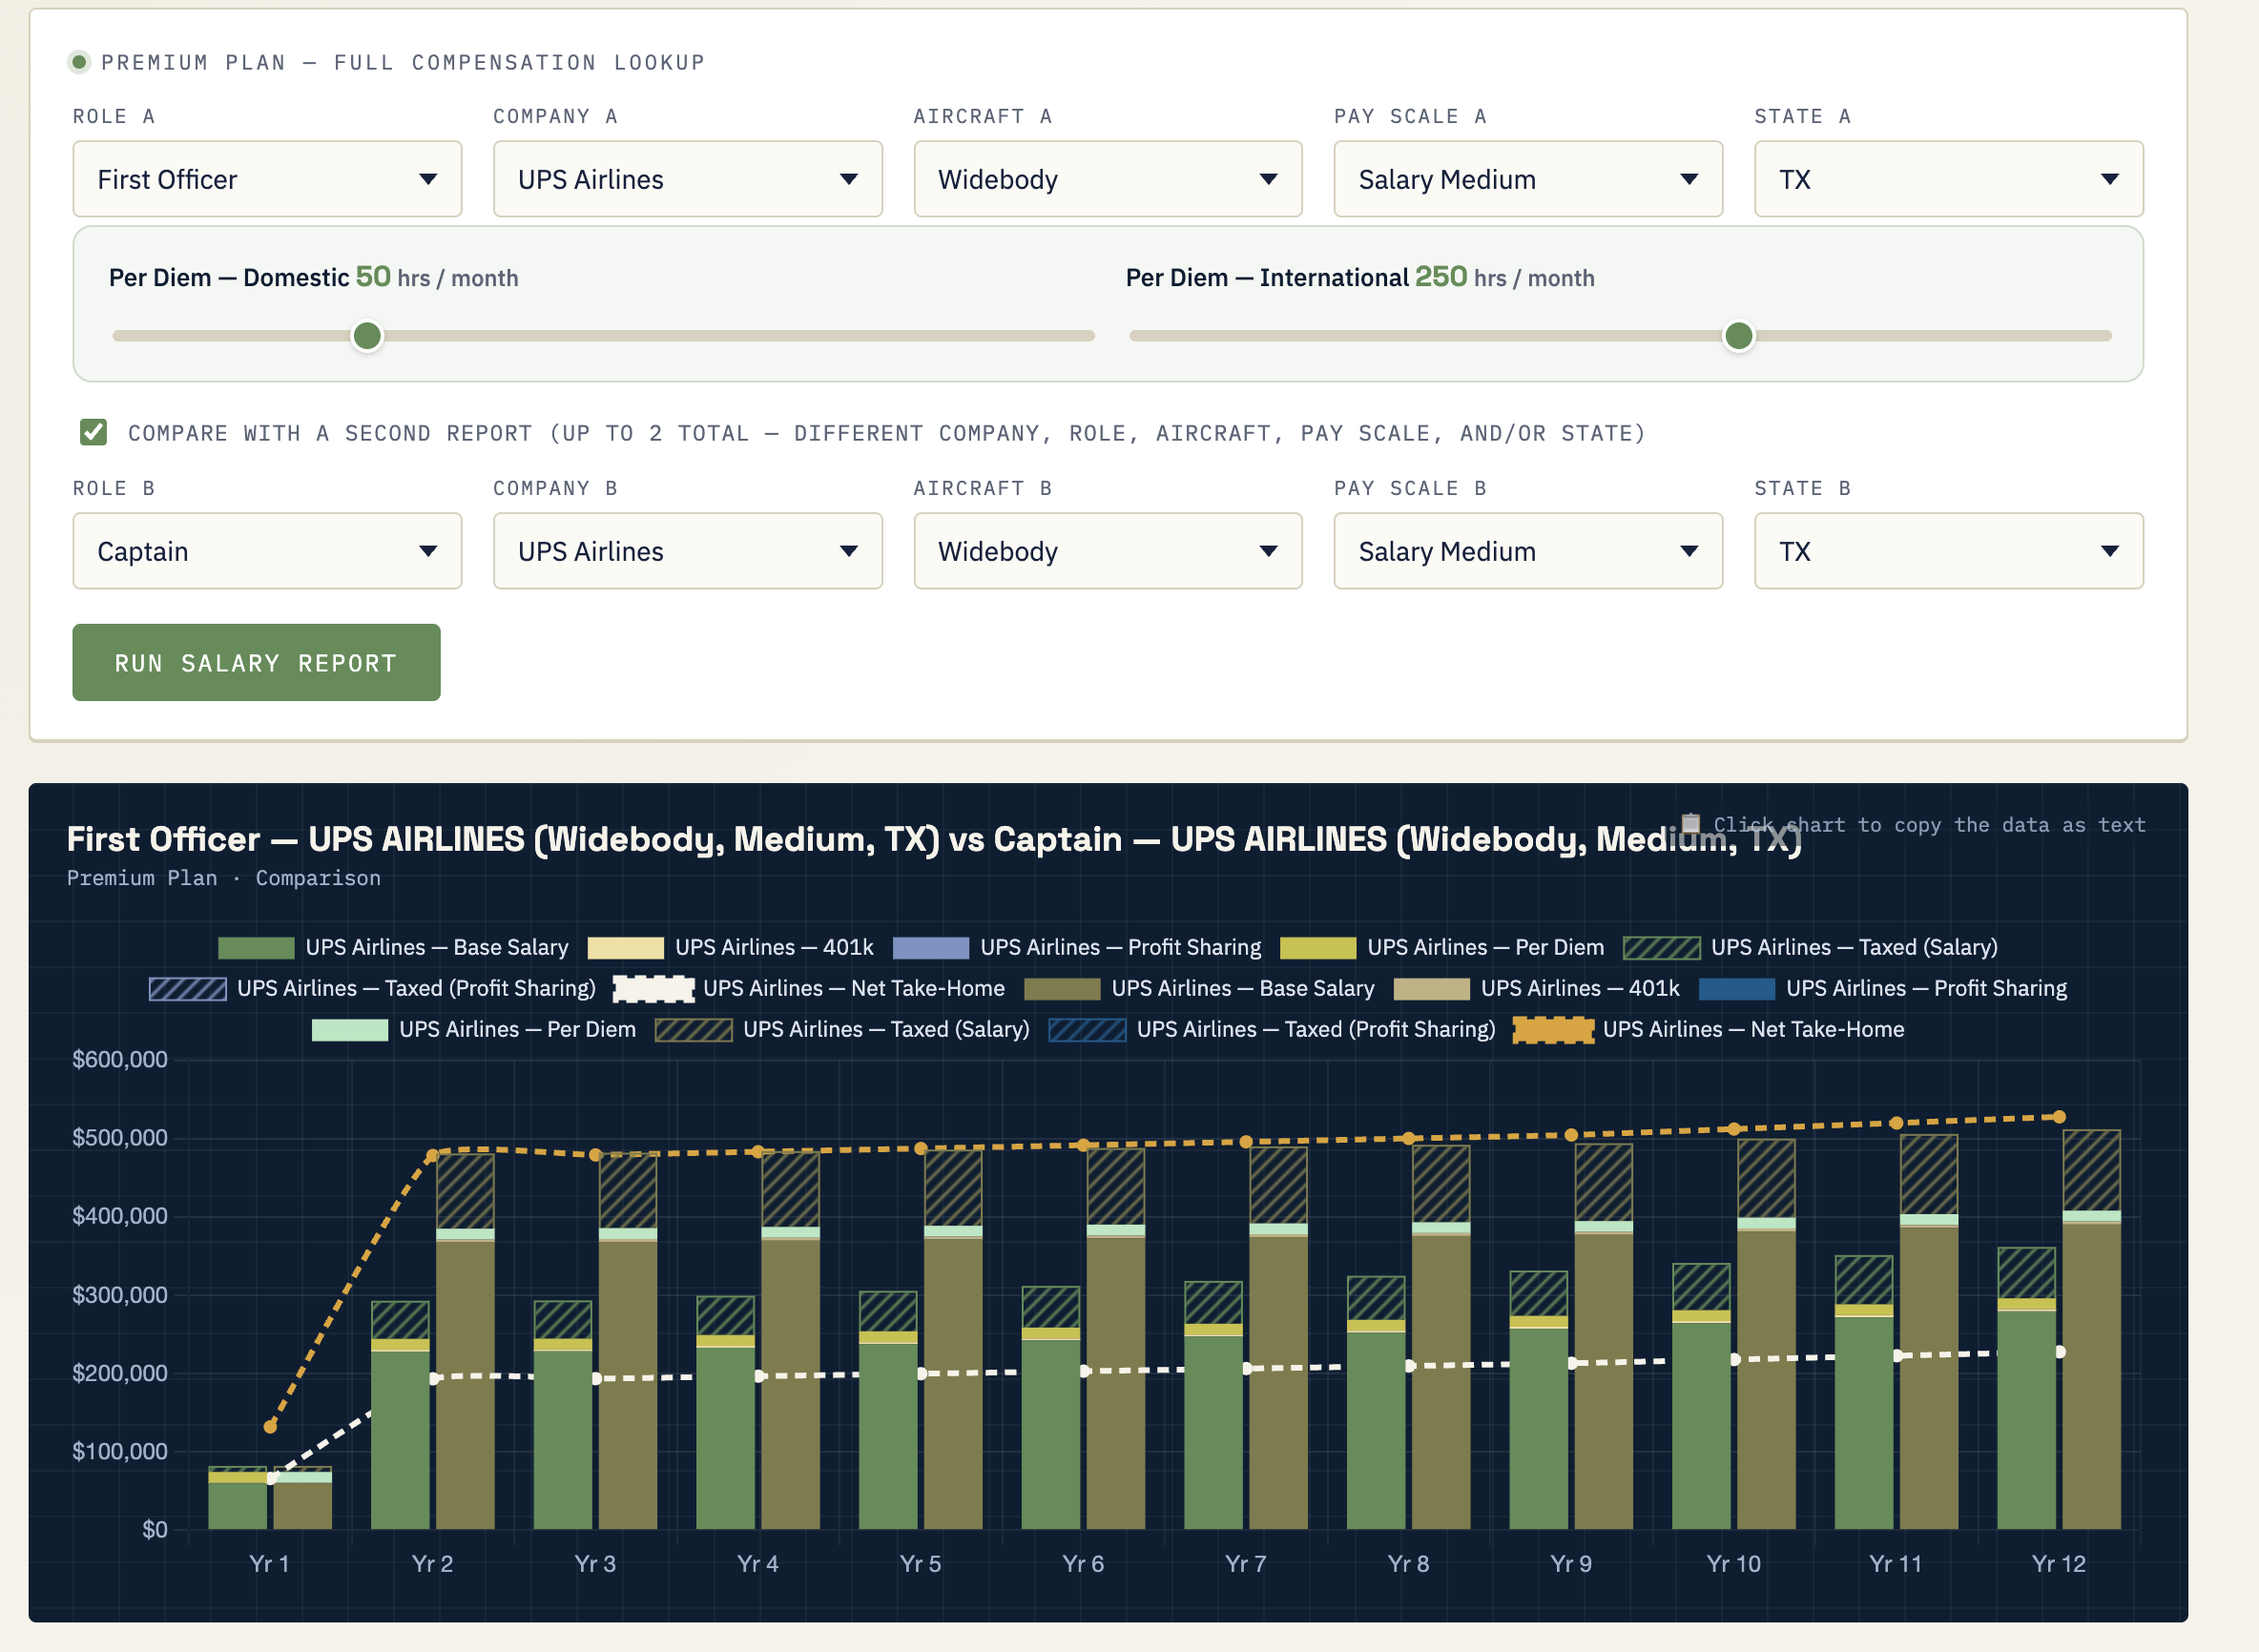
Task: Click the 'Click chart to copy the data as text' hint
Action: click(1929, 825)
